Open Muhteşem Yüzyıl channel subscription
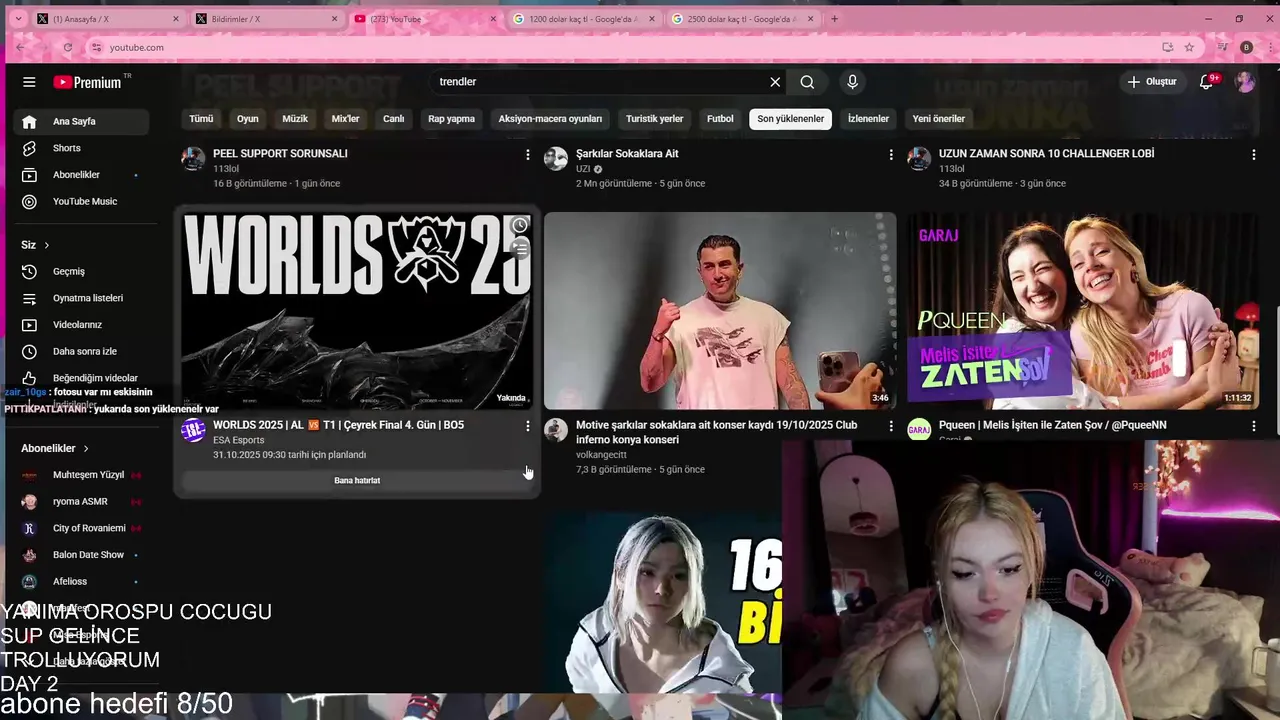 point(81,475)
